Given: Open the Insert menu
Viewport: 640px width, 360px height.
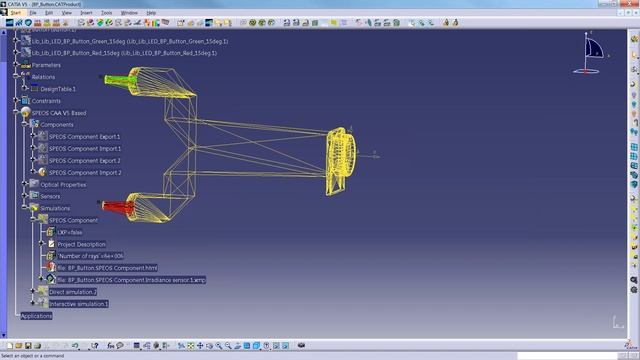Looking at the screenshot, I should tap(86, 13).
